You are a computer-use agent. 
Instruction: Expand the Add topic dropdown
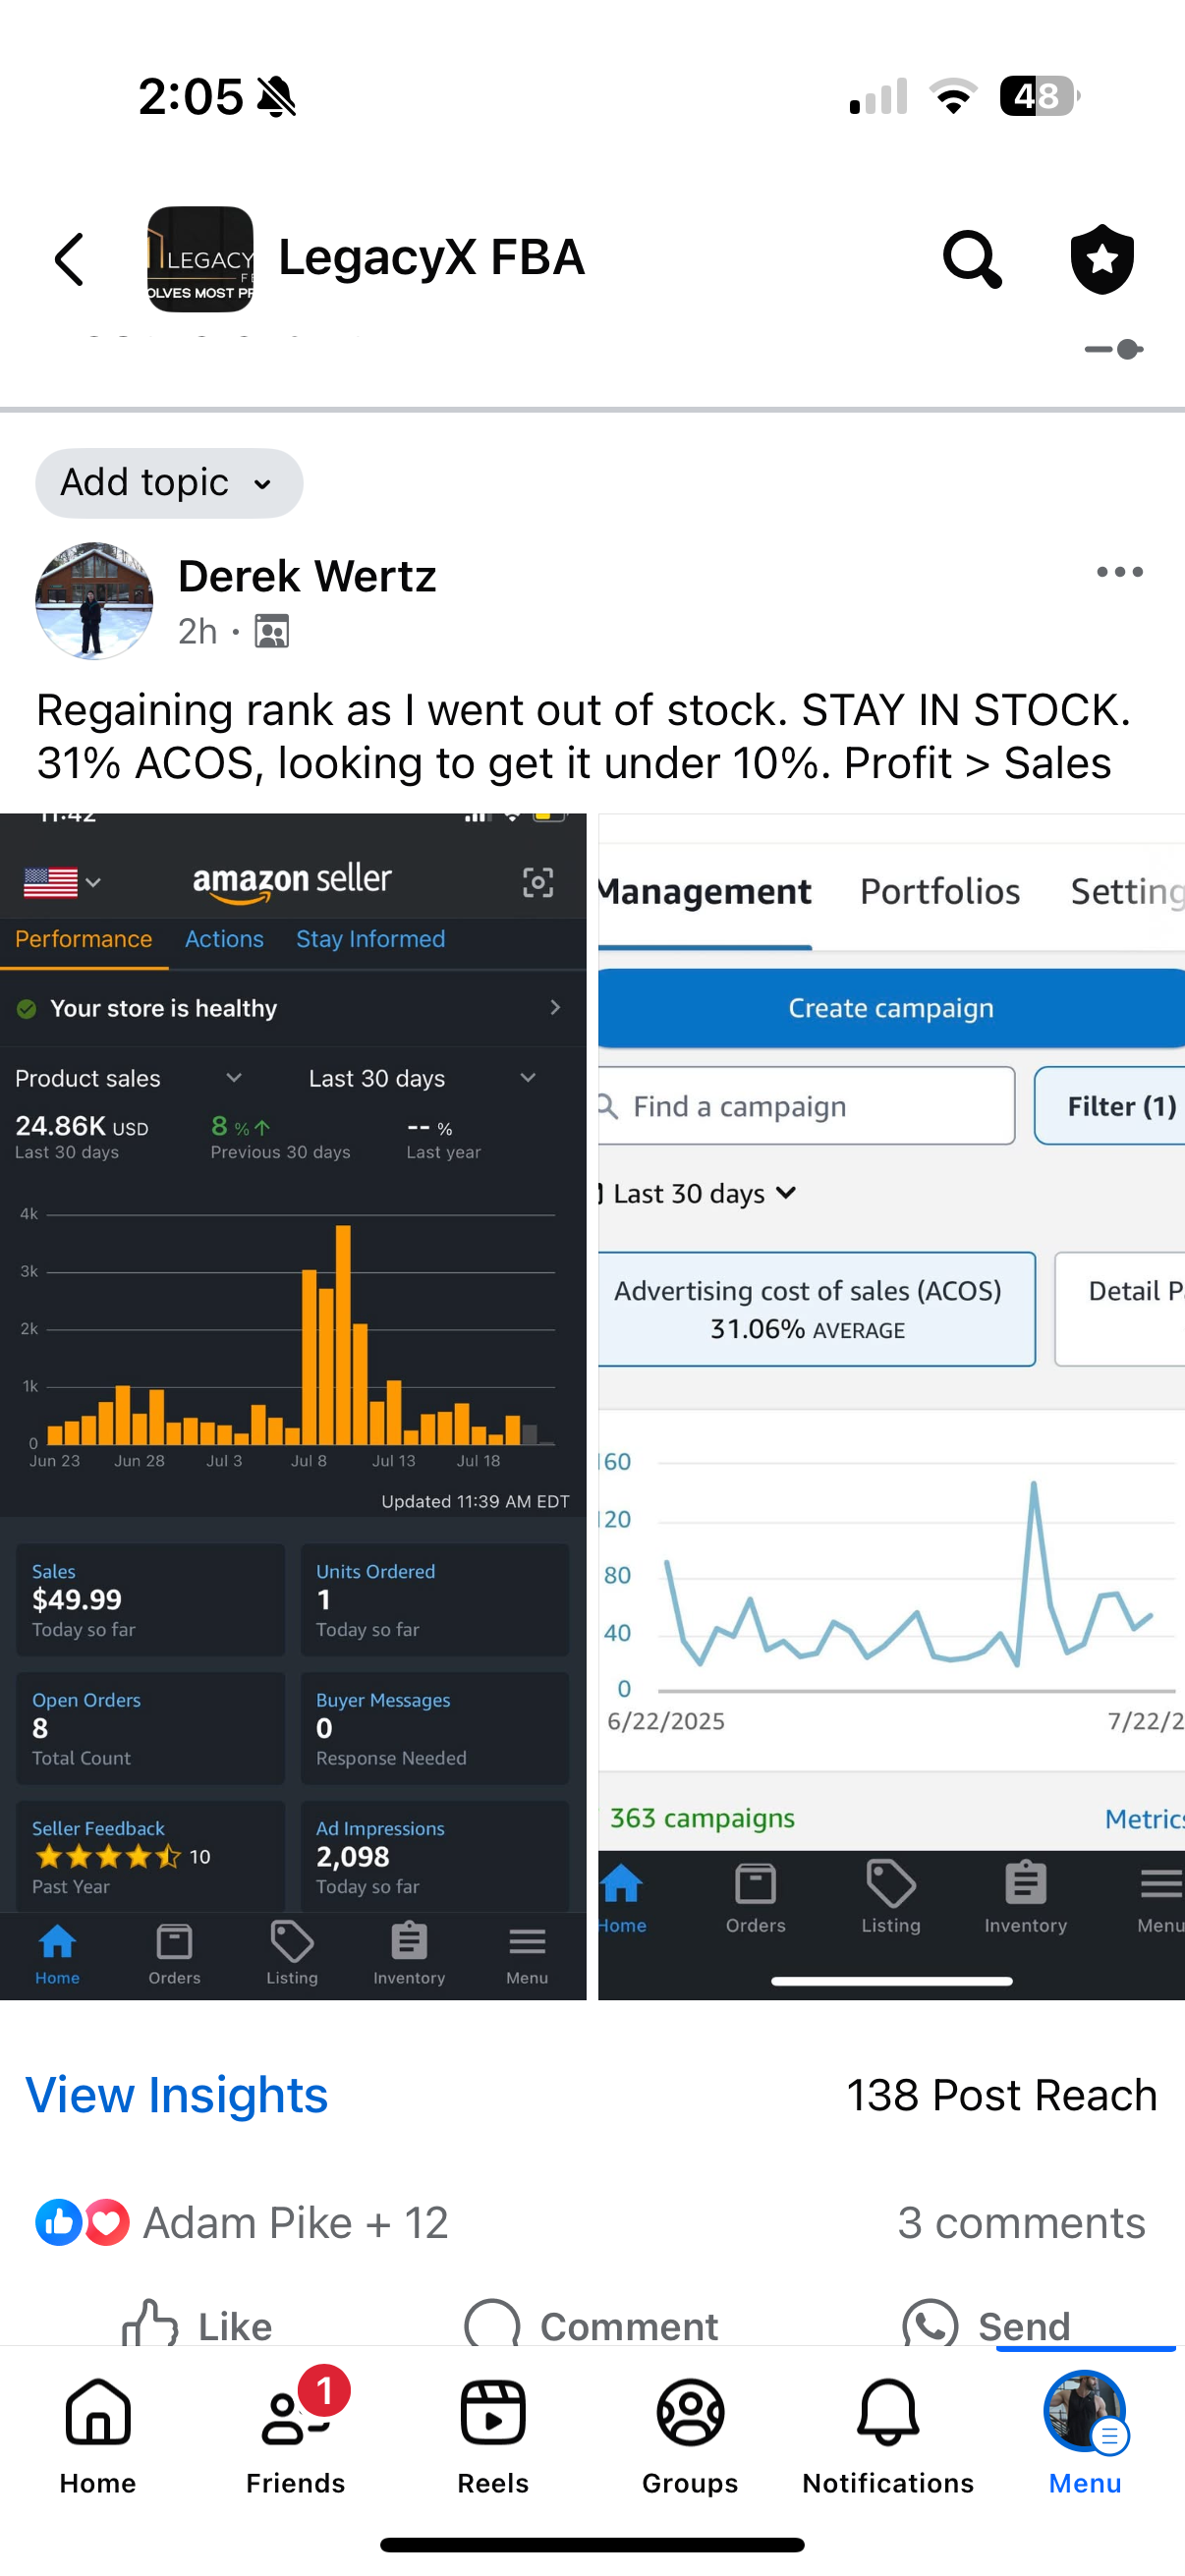tap(169, 483)
